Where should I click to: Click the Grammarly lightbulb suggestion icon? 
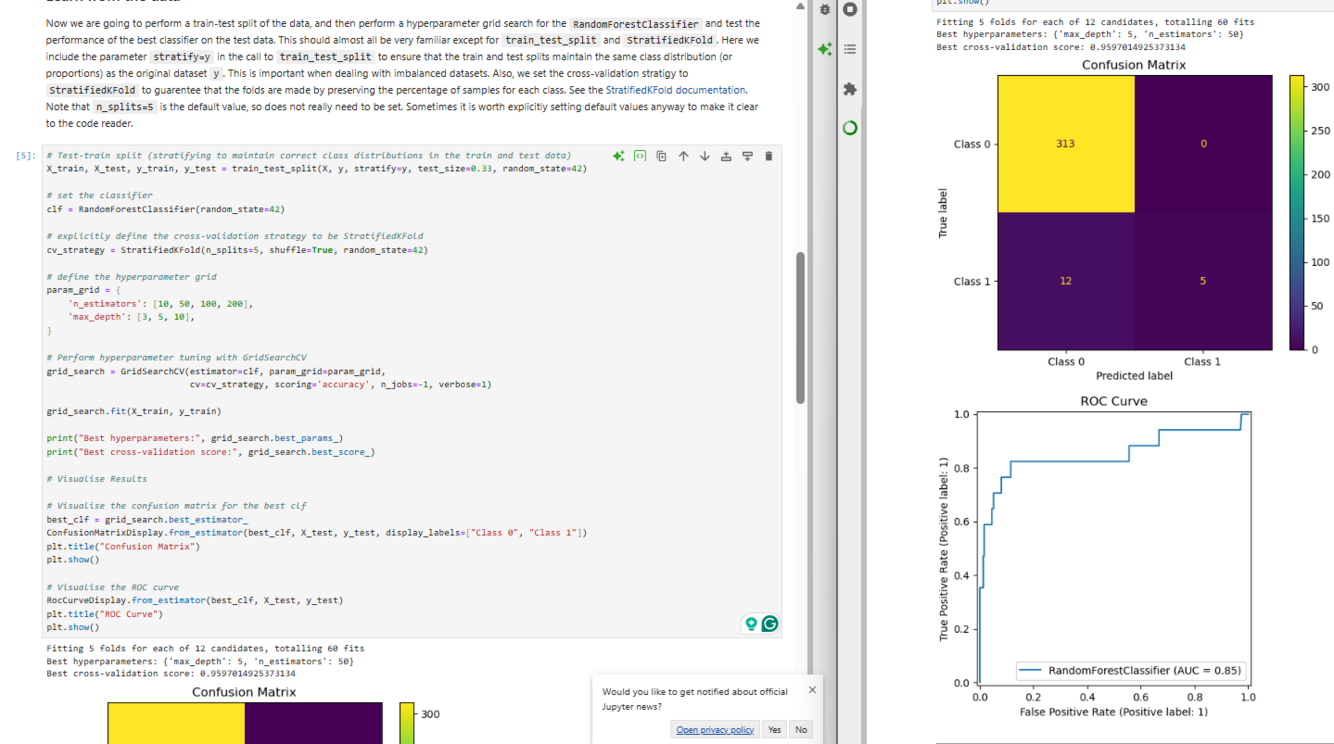751,623
